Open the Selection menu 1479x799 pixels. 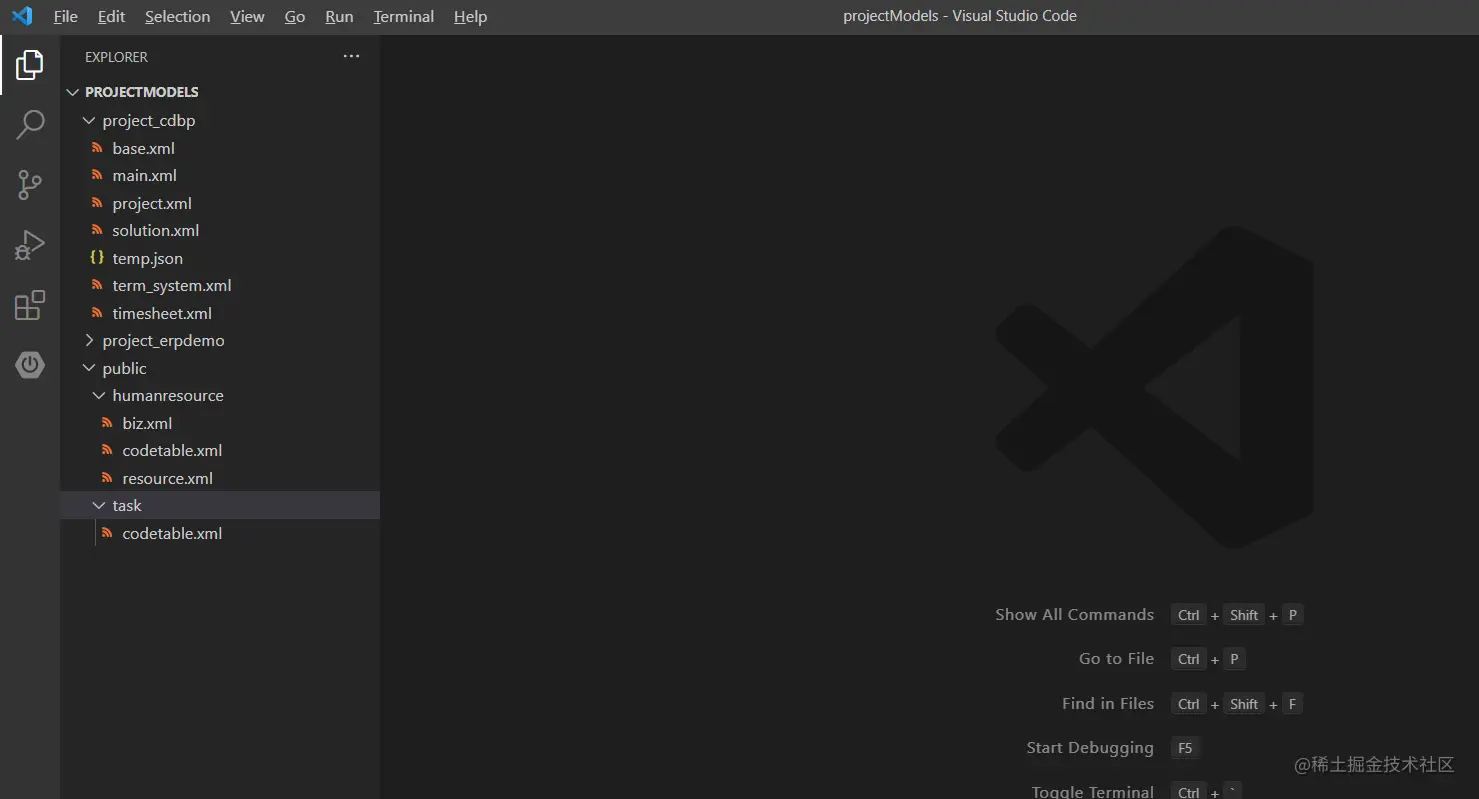tap(177, 16)
